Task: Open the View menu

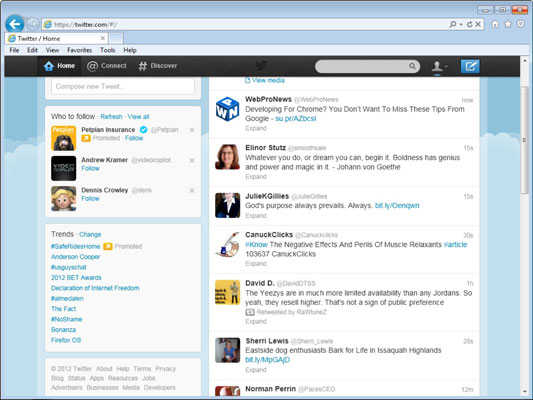Action: click(x=52, y=50)
